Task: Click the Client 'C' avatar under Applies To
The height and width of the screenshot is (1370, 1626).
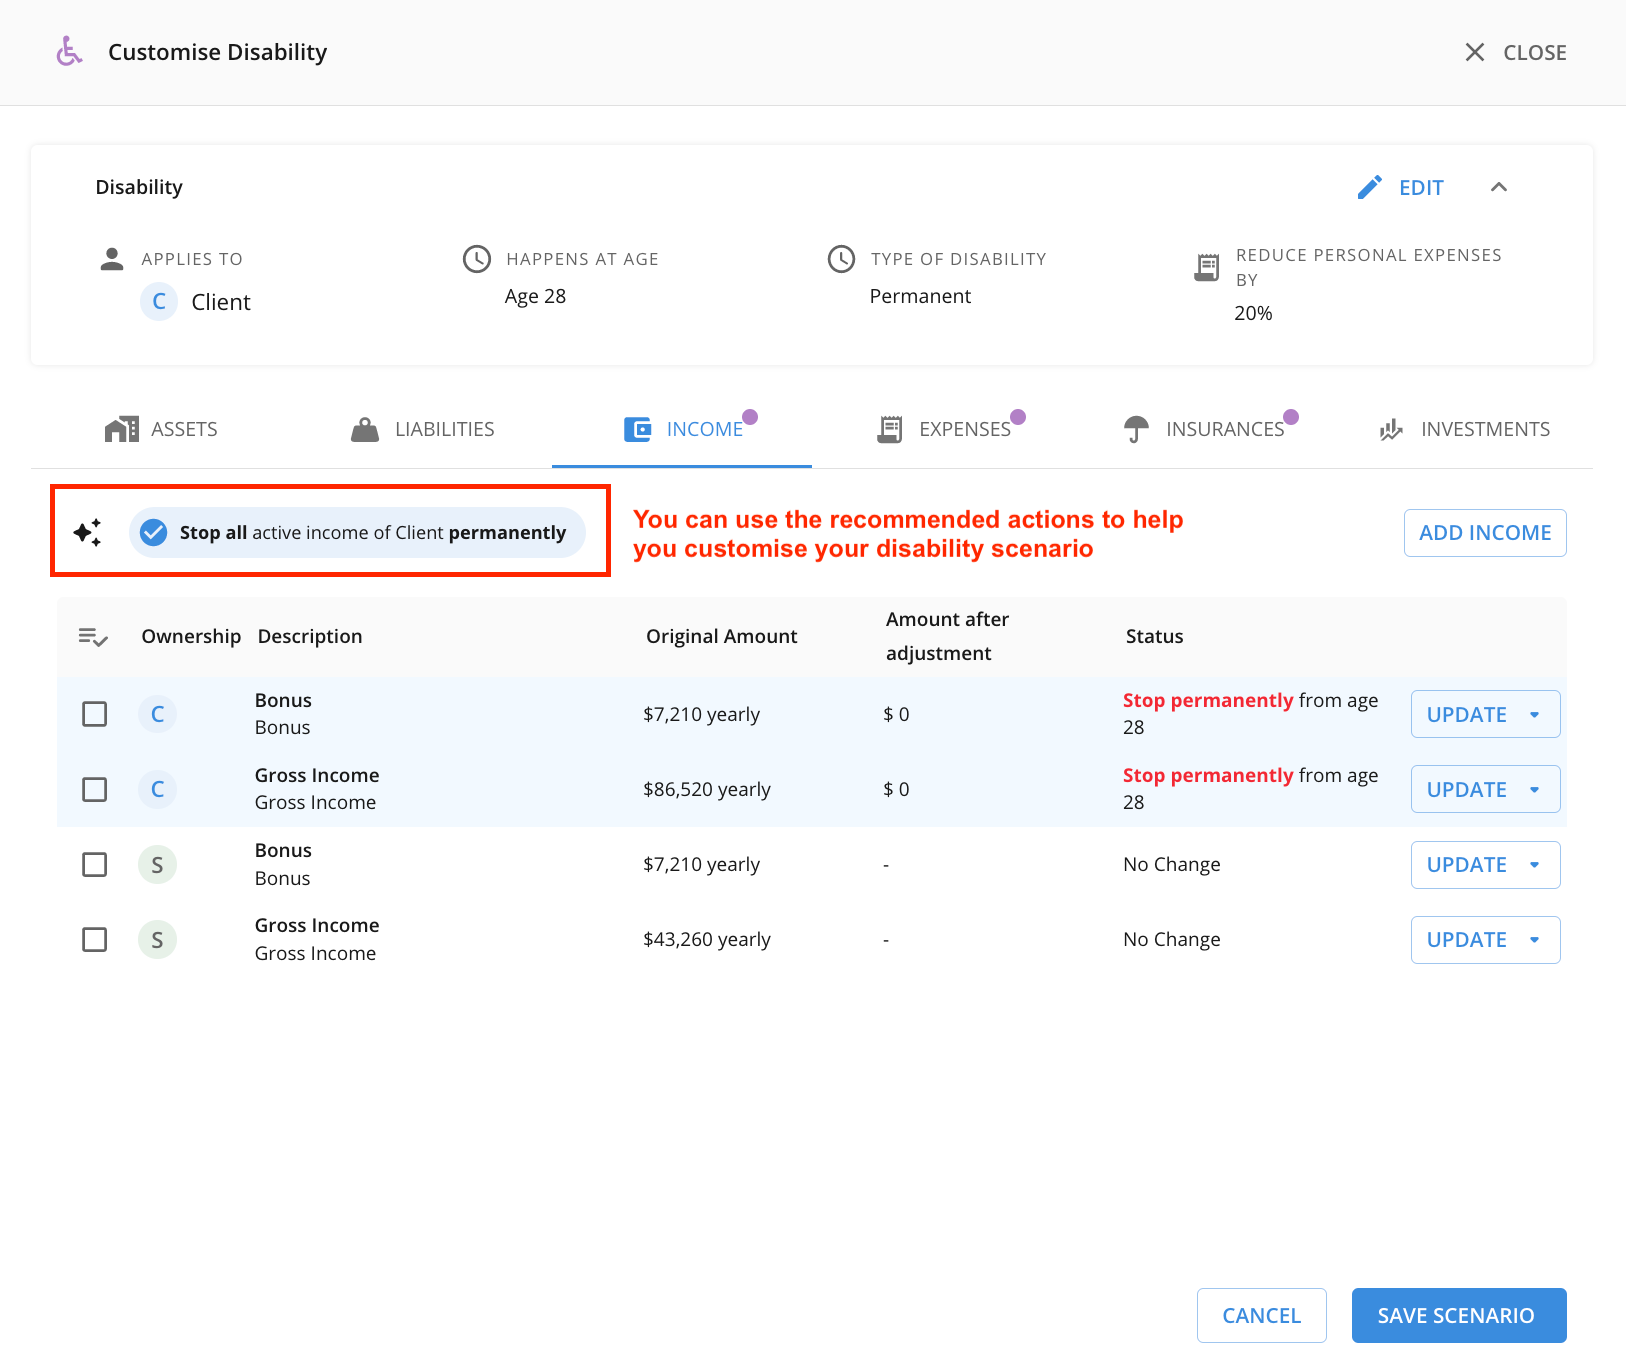Action: [159, 302]
